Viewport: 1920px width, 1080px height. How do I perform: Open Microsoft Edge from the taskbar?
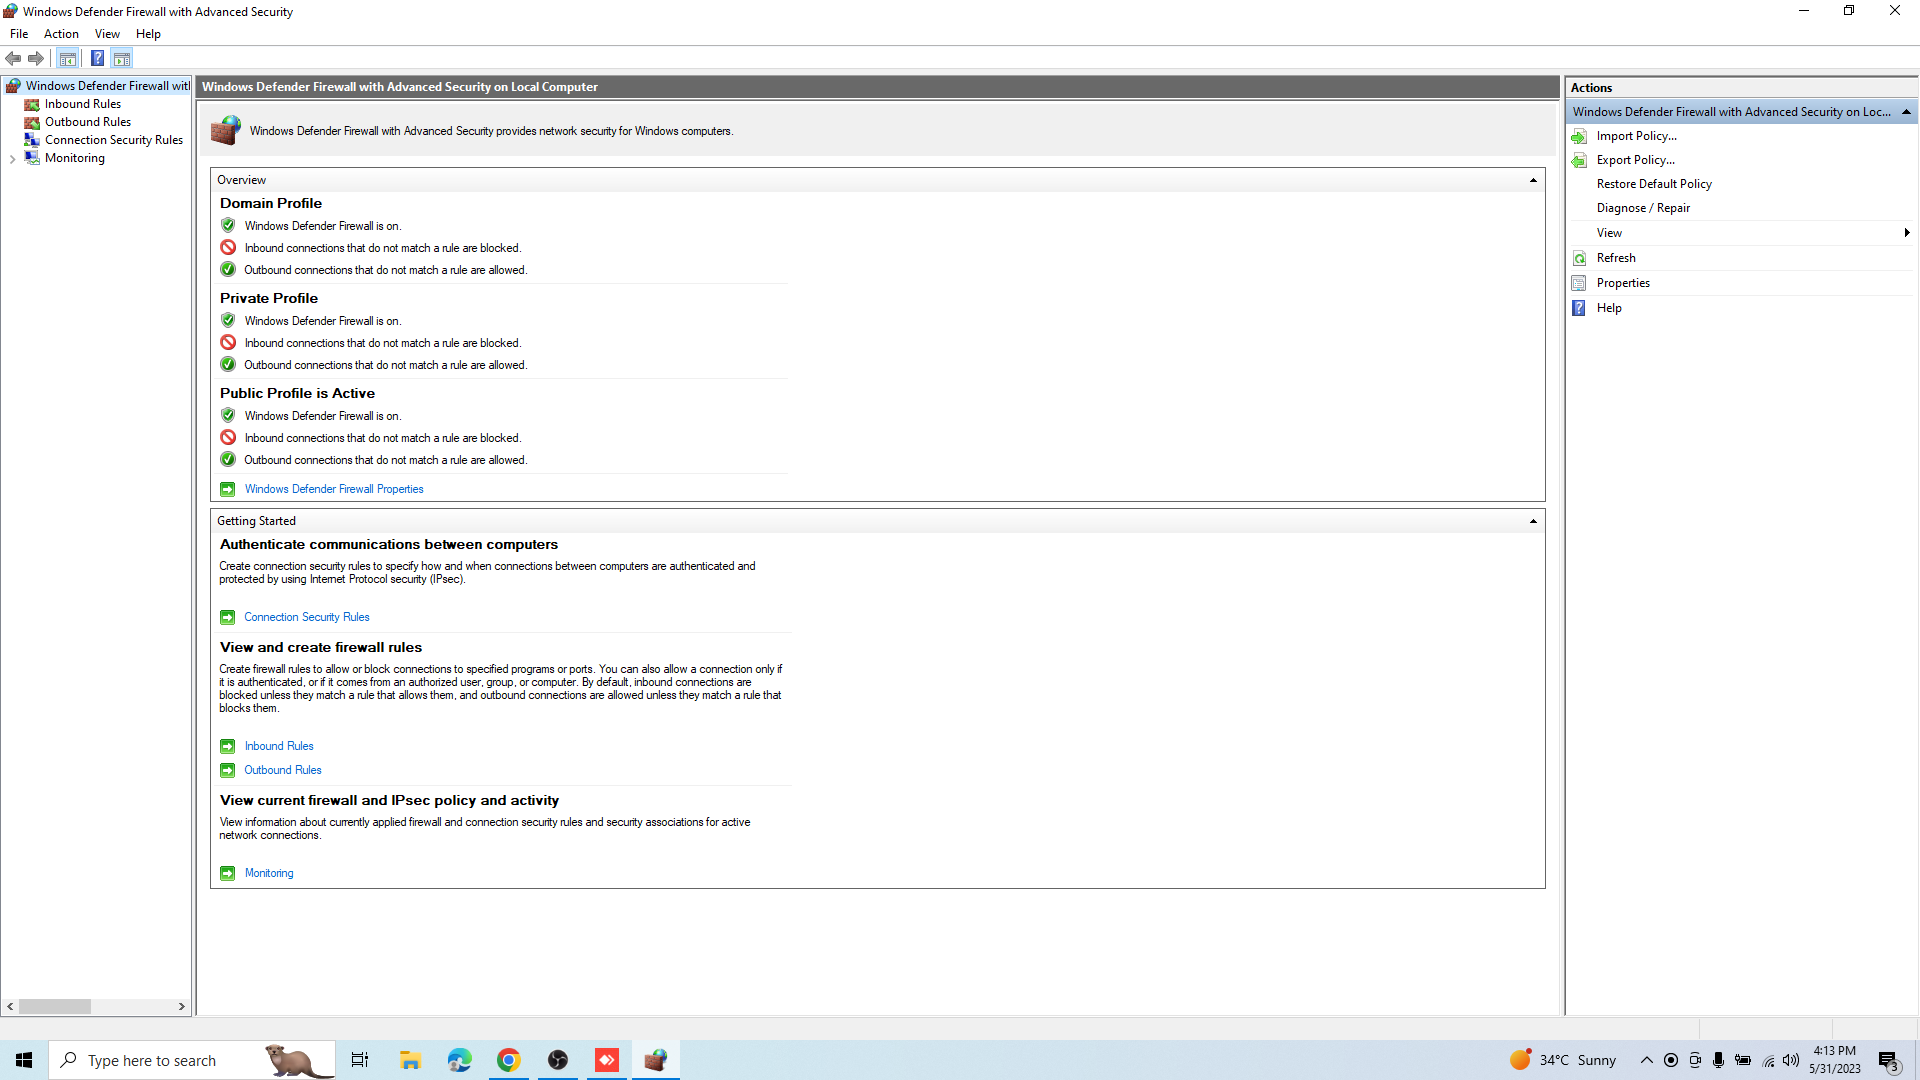click(x=459, y=1060)
